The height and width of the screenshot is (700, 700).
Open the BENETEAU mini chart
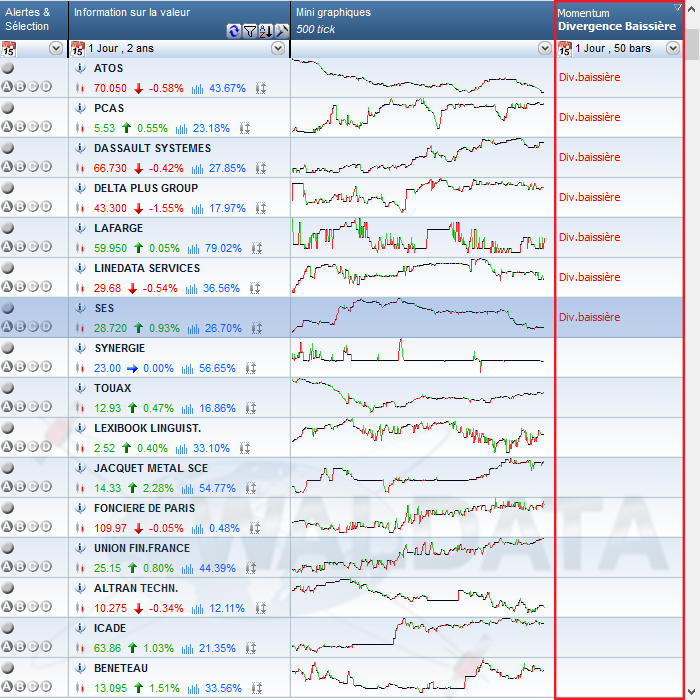[418, 677]
